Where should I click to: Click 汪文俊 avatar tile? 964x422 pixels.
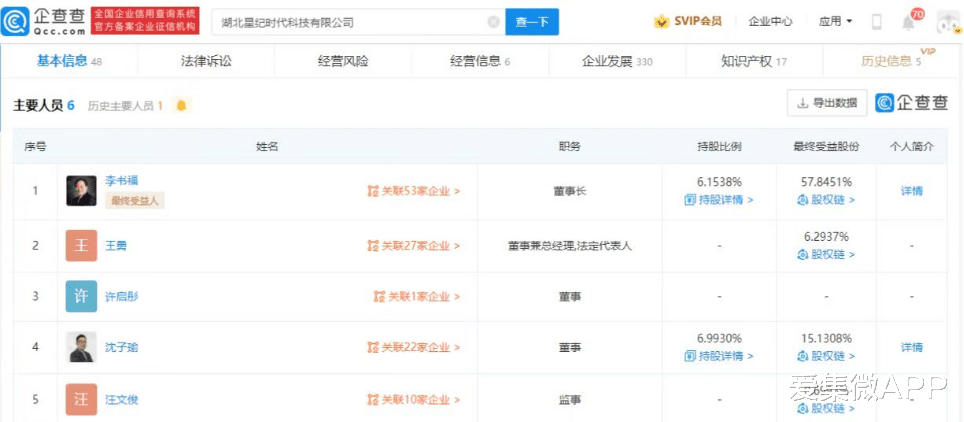(x=81, y=399)
